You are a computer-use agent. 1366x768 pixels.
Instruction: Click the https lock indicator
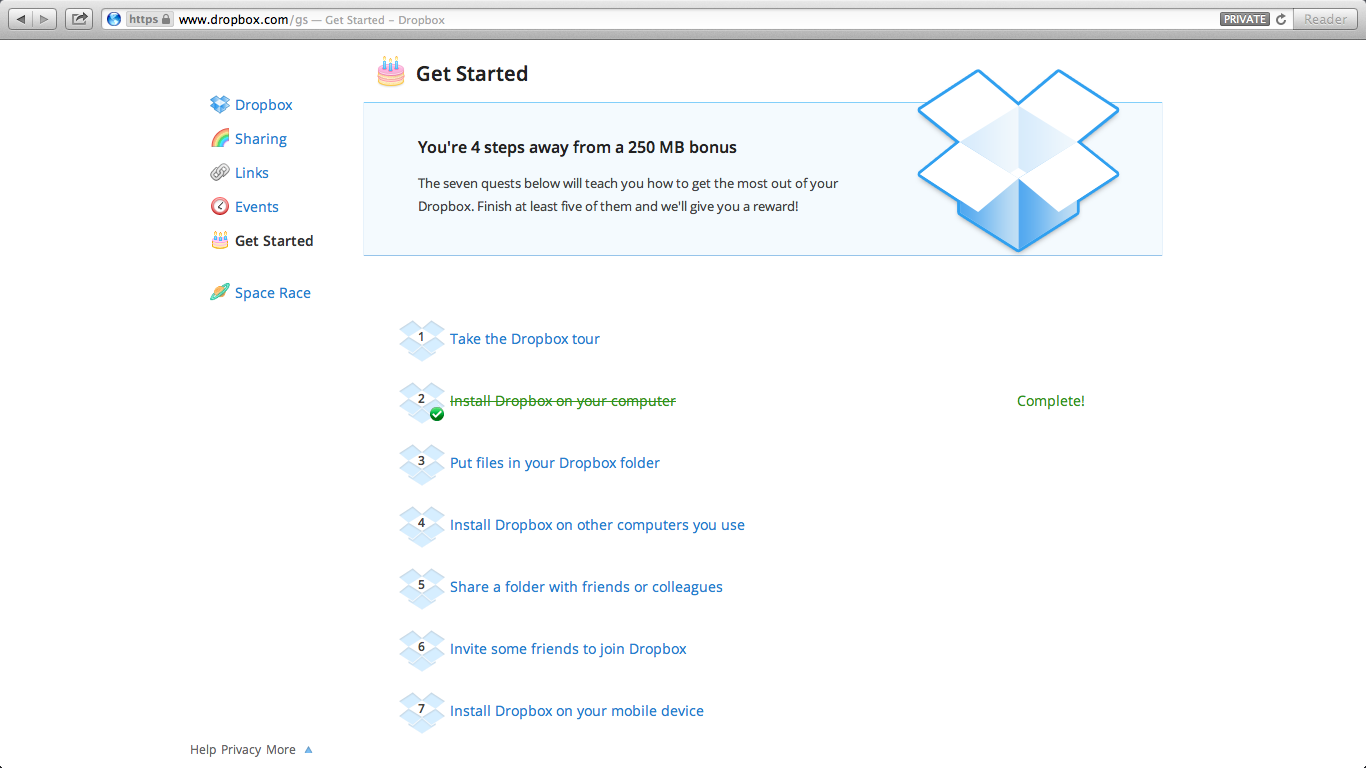(150, 19)
